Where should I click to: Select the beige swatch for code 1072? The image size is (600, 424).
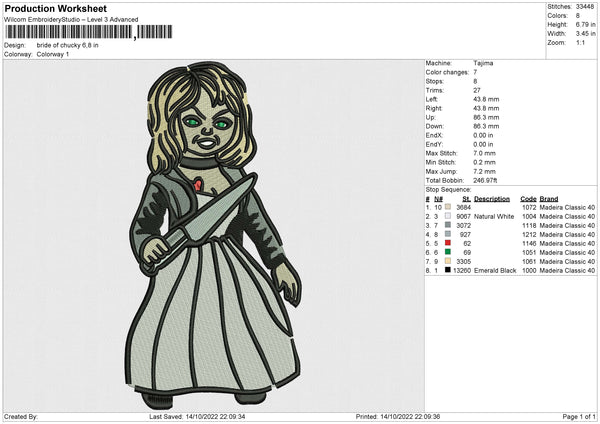[448, 207]
